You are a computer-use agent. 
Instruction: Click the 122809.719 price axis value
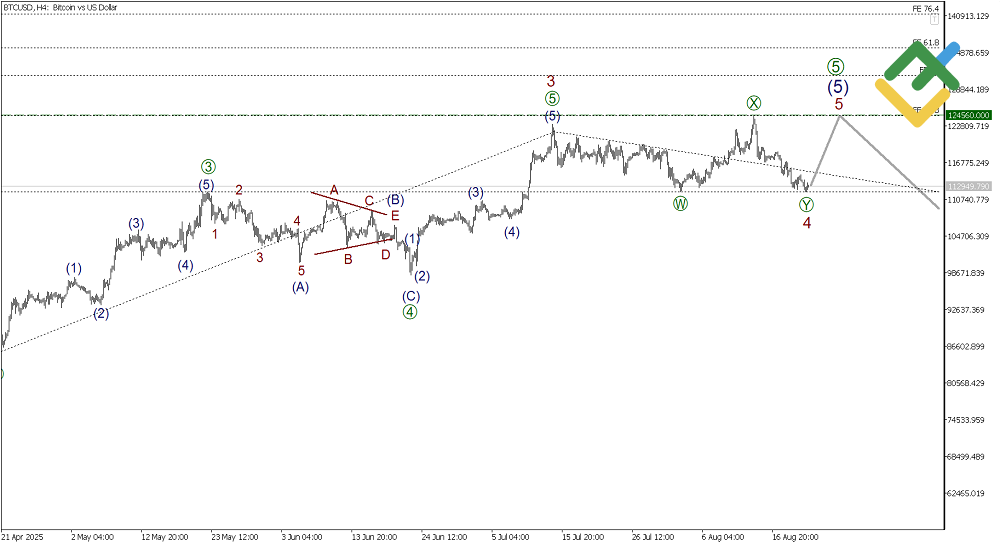[968, 126]
